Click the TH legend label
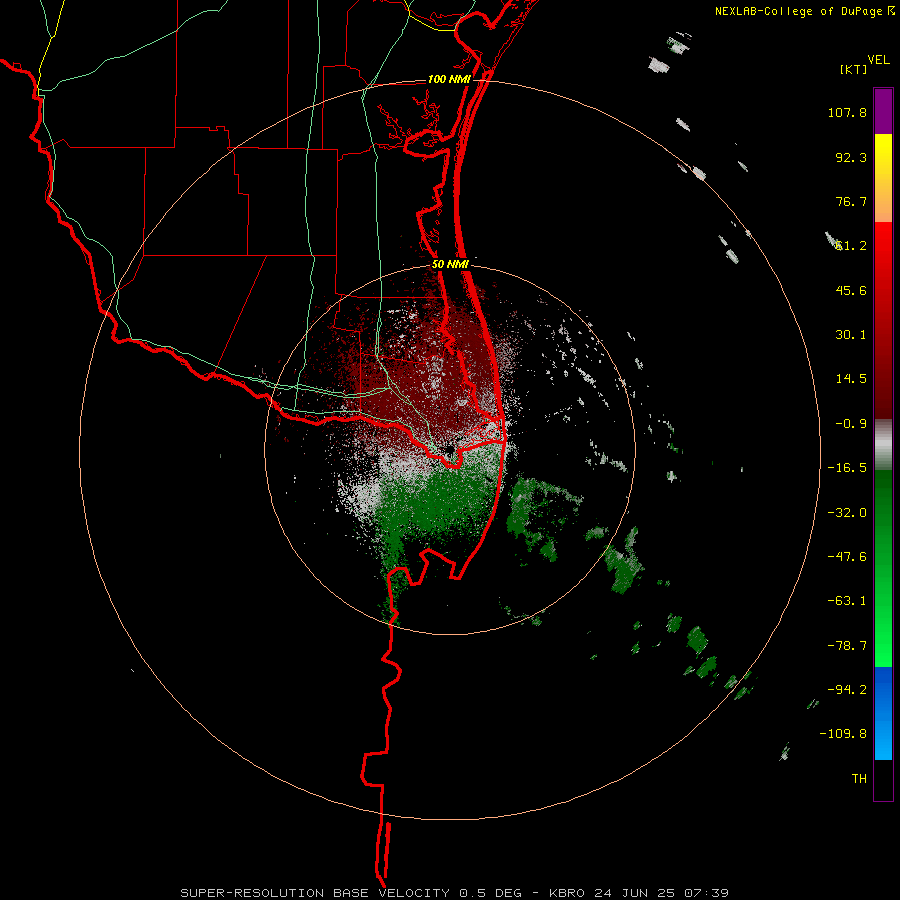This screenshot has width=900, height=900. point(859,779)
